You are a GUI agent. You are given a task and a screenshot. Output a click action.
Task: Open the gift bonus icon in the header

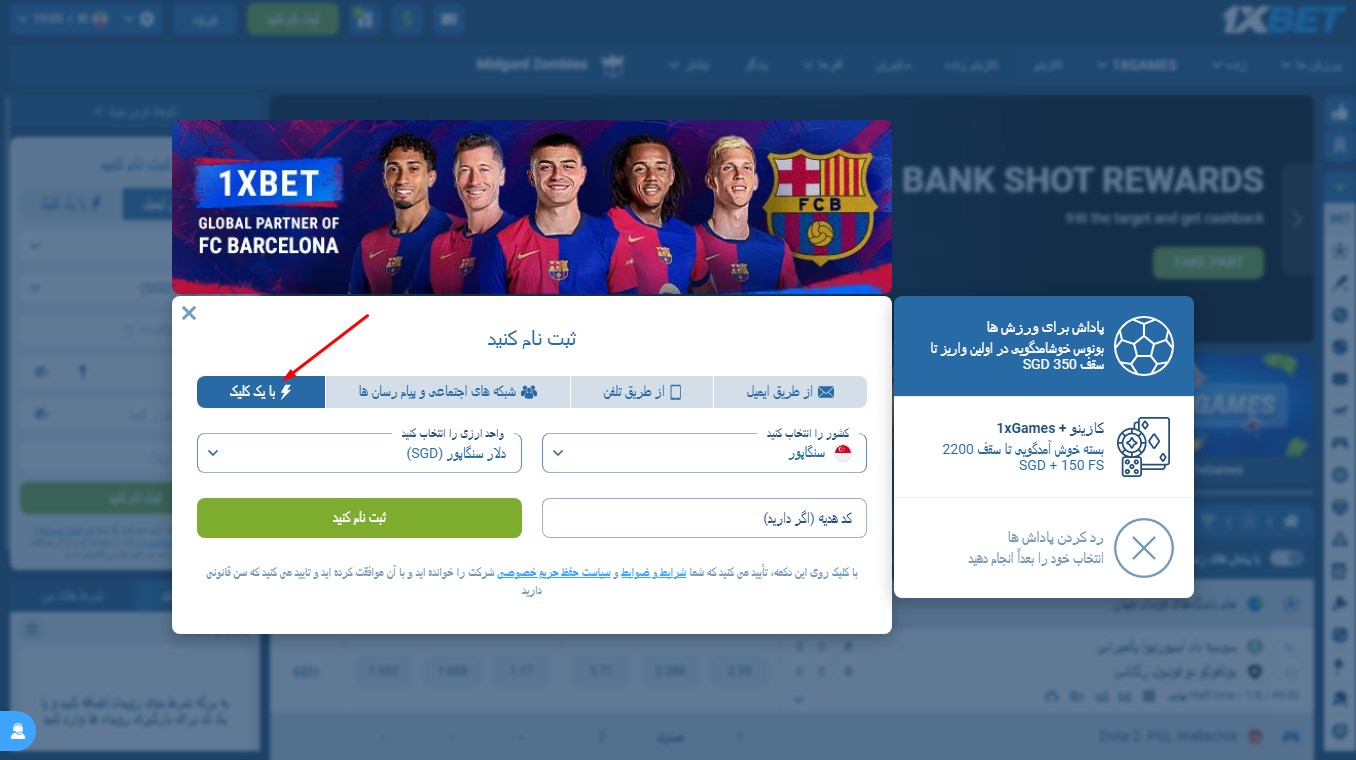click(363, 19)
